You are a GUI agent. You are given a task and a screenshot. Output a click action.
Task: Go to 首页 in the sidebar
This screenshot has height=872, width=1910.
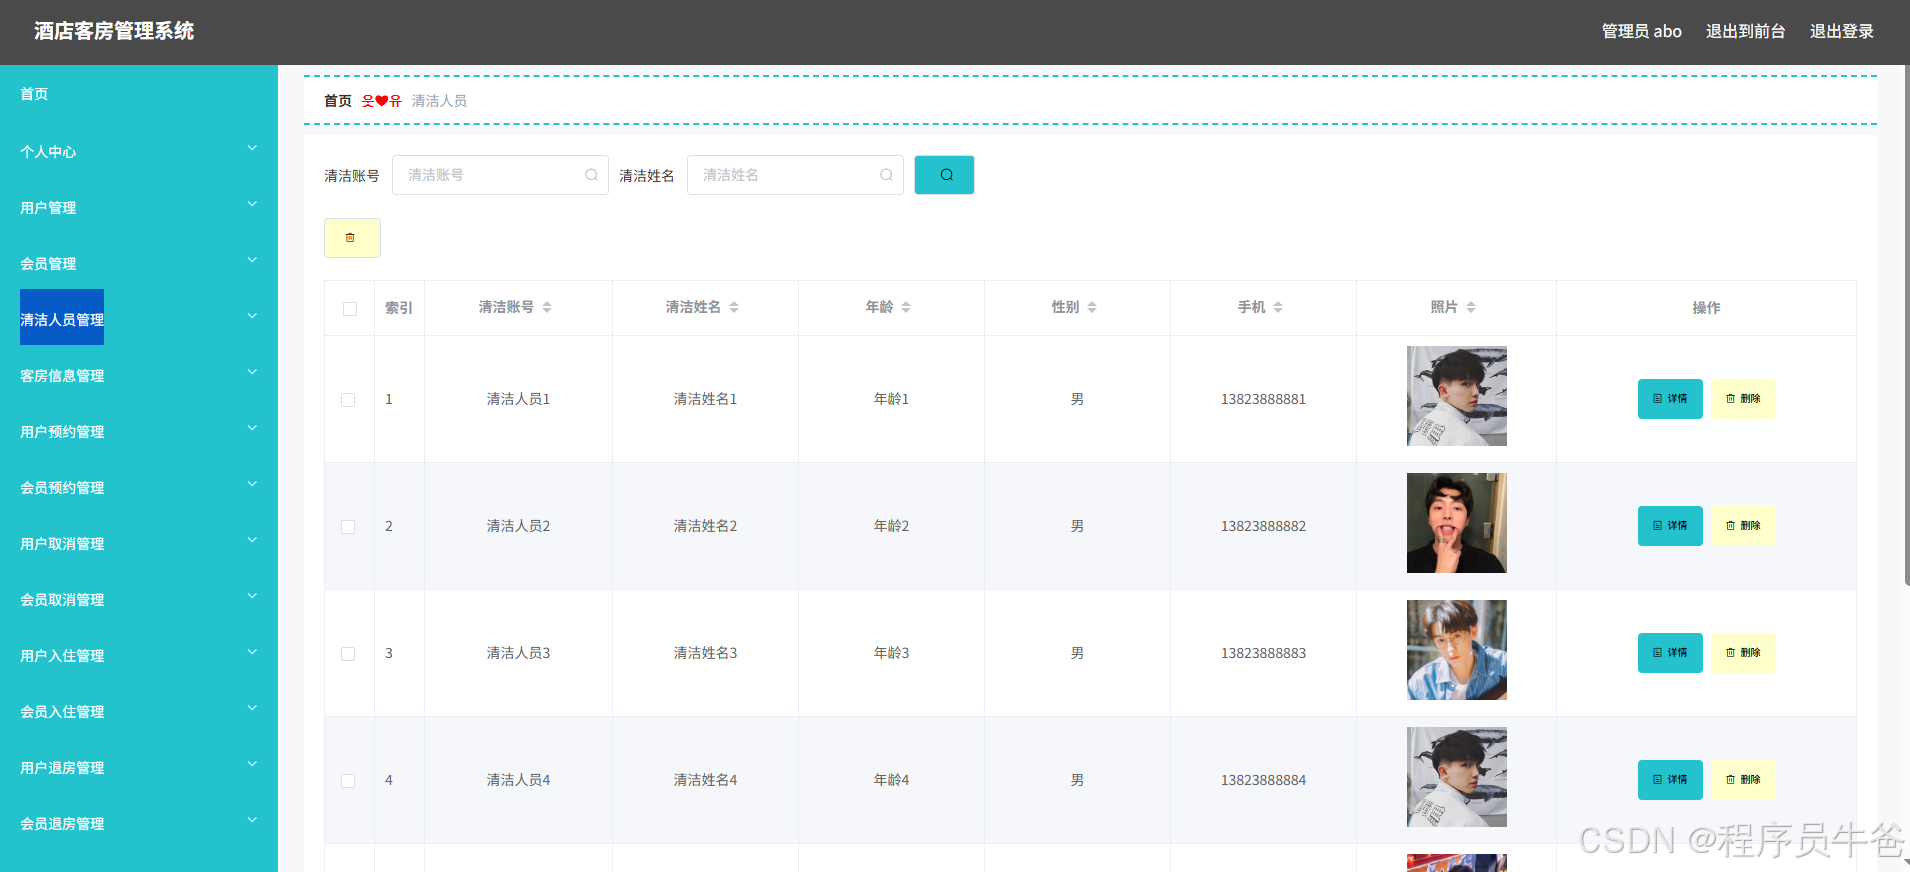pyautogui.click(x=34, y=94)
